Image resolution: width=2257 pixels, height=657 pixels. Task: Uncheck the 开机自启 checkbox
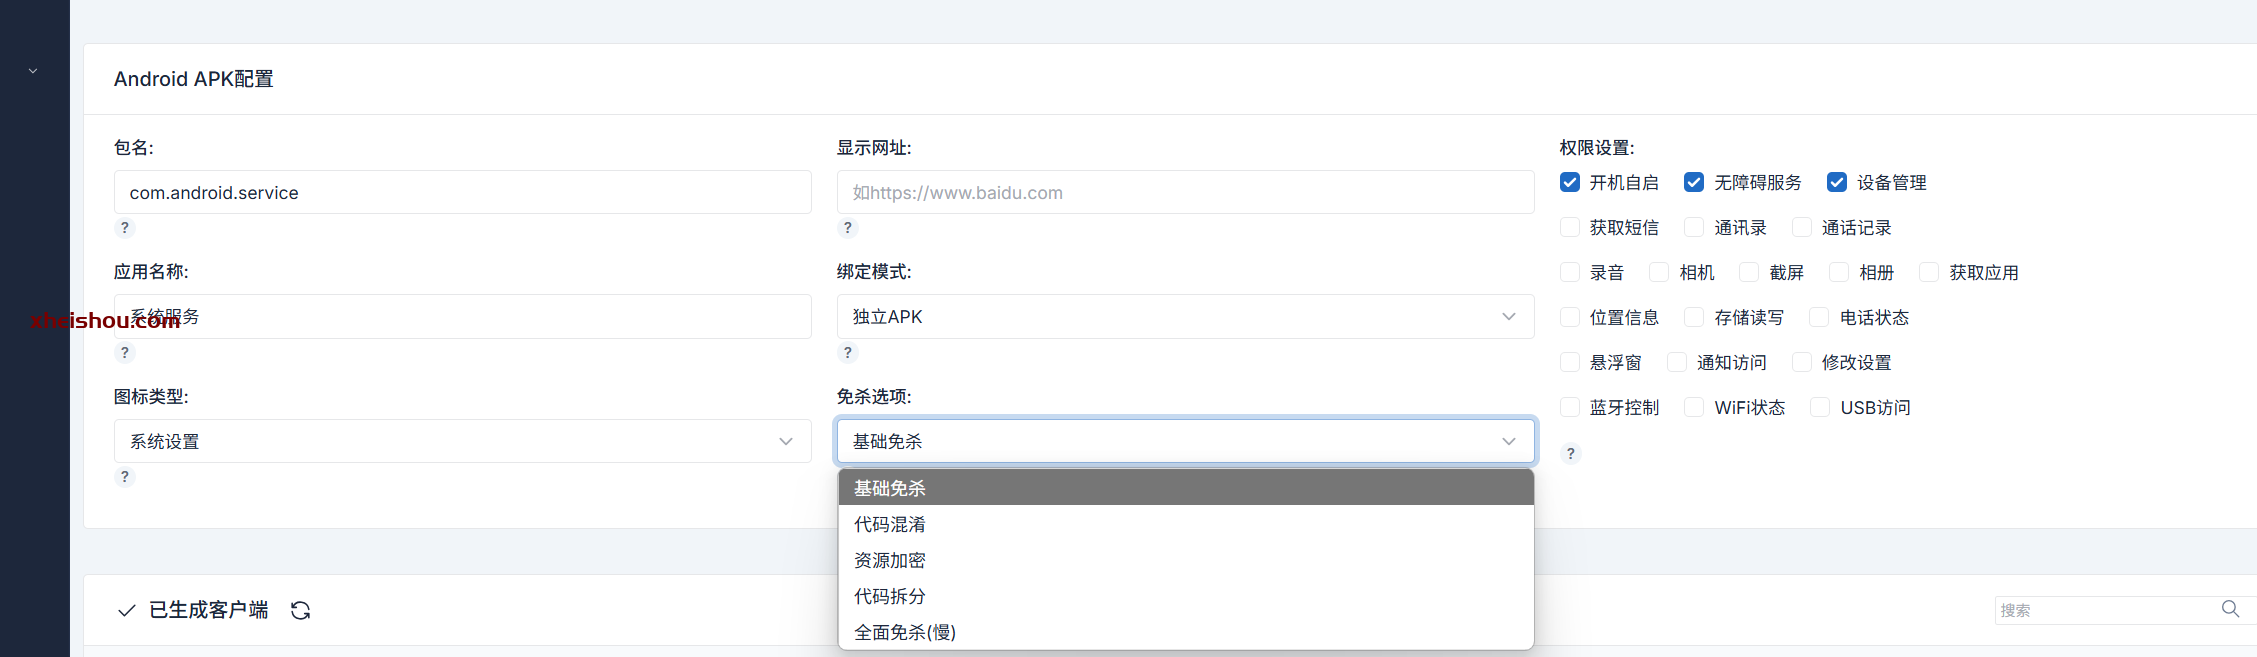1570,182
